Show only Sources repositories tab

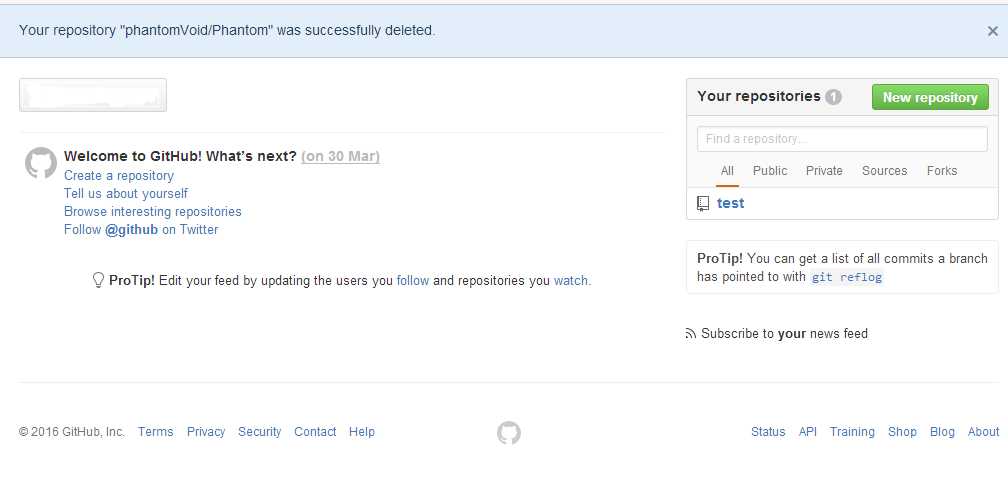pos(884,171)
